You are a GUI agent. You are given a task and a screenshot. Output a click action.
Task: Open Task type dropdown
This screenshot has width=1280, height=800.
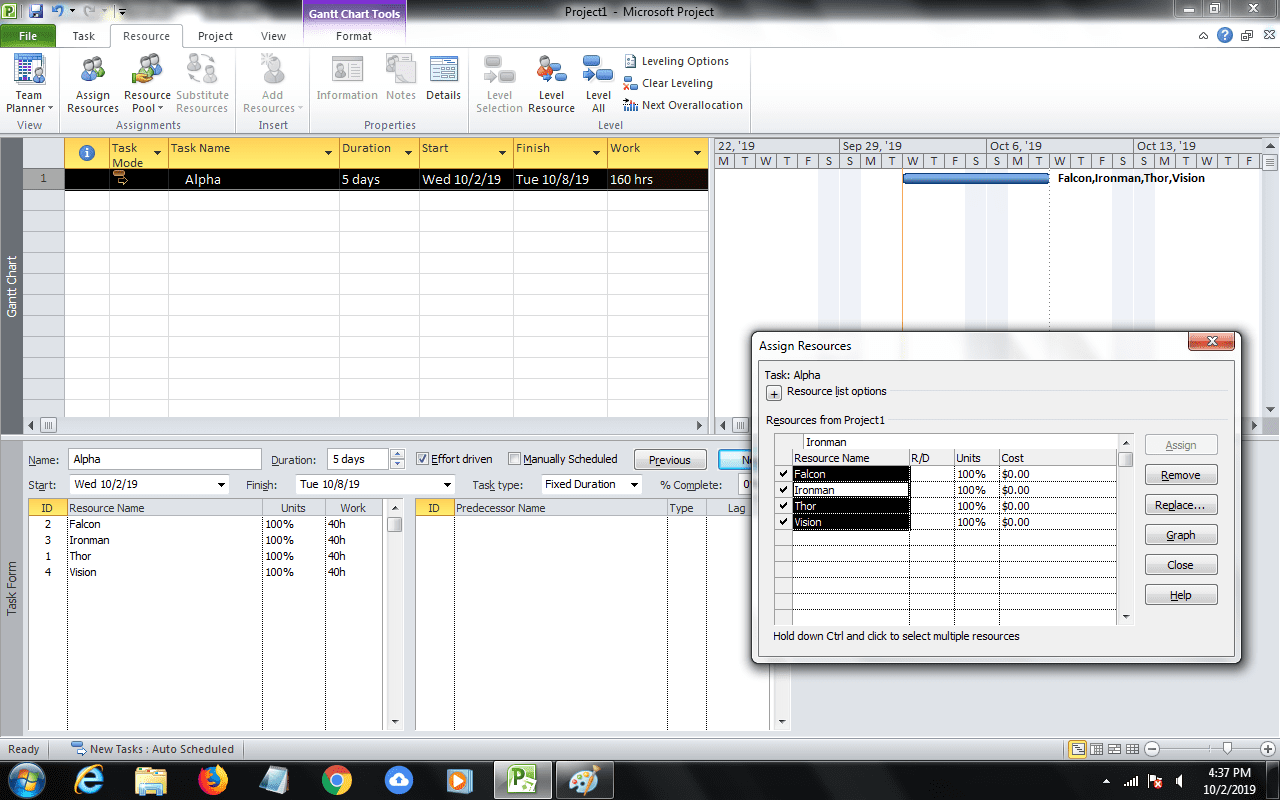coord(633,484)
